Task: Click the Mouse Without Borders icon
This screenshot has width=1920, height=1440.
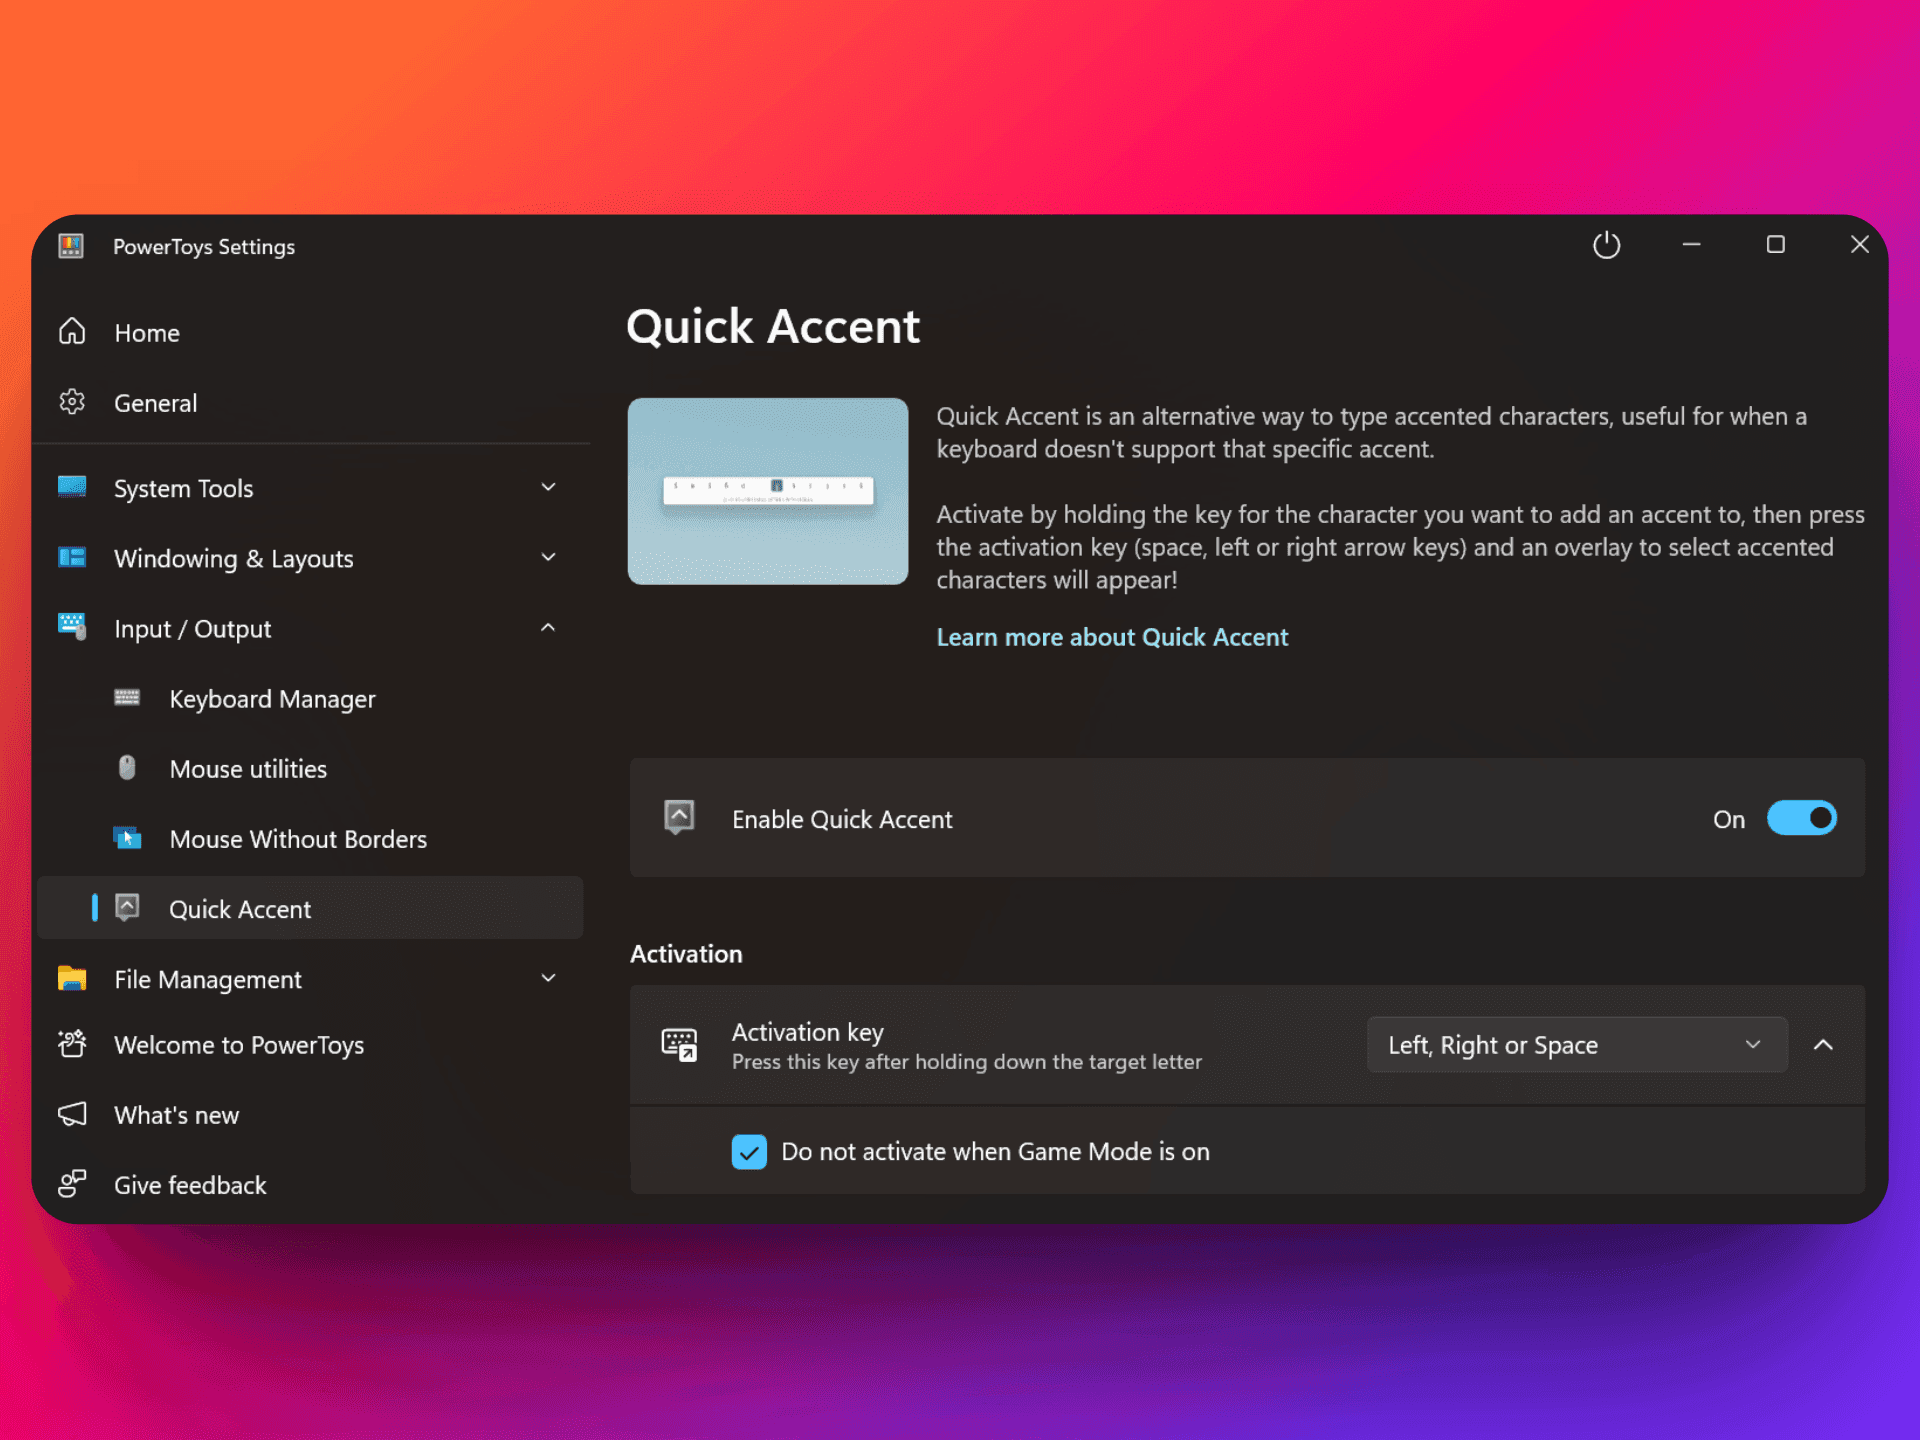Action: 127,838
